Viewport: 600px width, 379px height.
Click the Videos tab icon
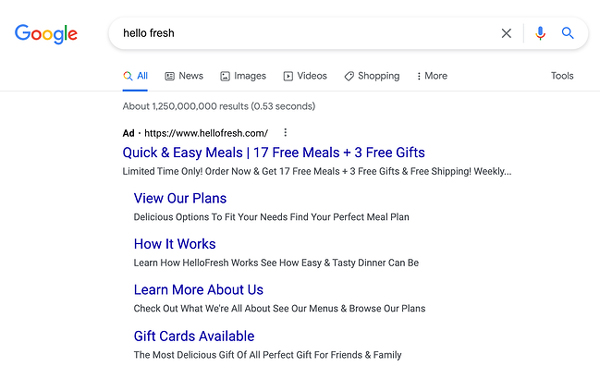[288, 76]
